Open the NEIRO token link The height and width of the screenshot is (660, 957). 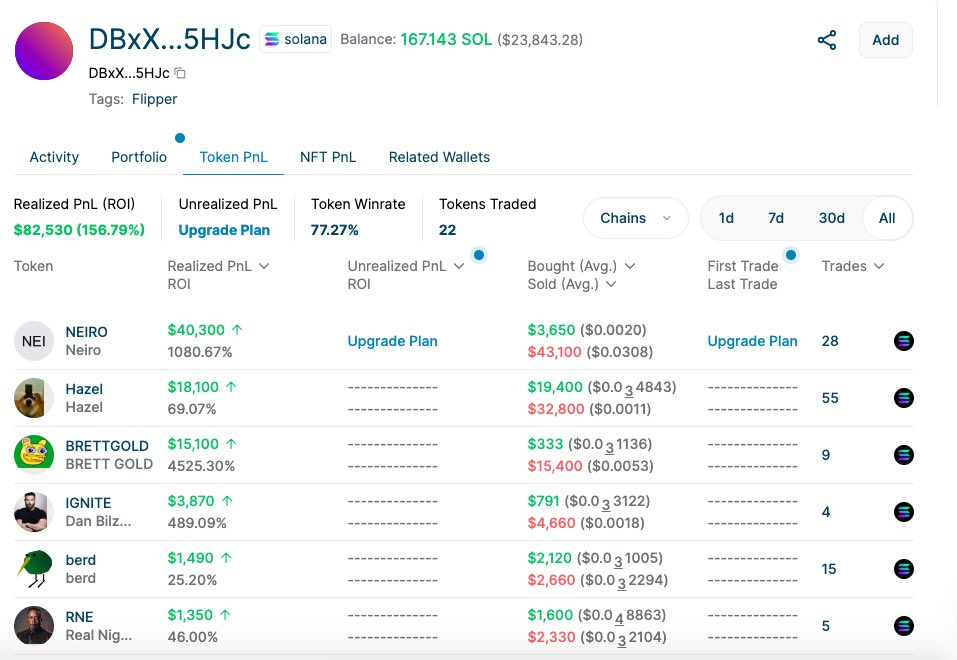click(x=86, y=332)
